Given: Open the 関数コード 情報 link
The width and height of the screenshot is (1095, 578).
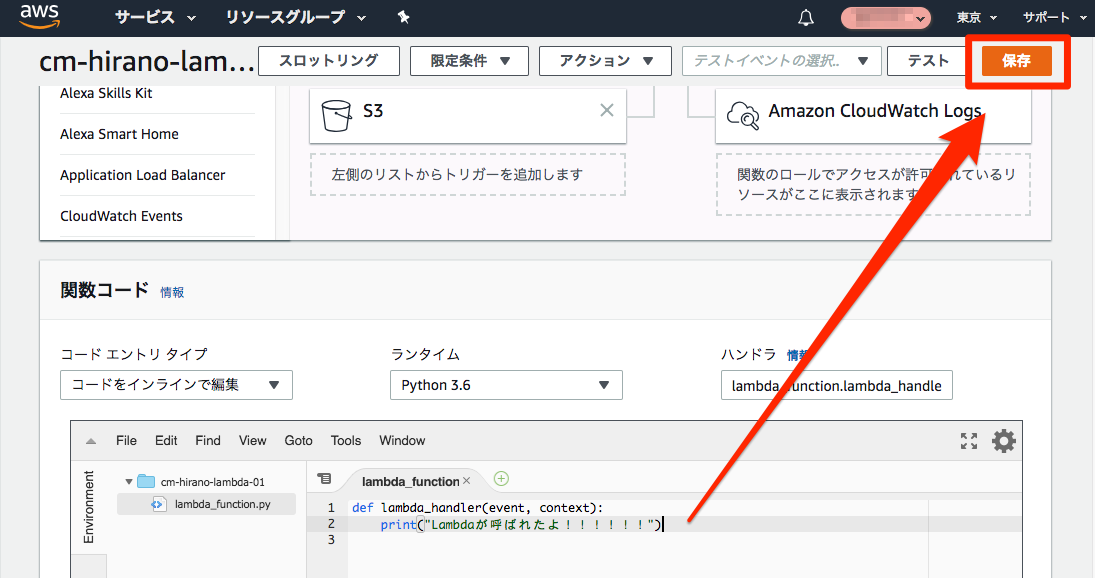Looking at the screenshot, I should coord(172,292).
